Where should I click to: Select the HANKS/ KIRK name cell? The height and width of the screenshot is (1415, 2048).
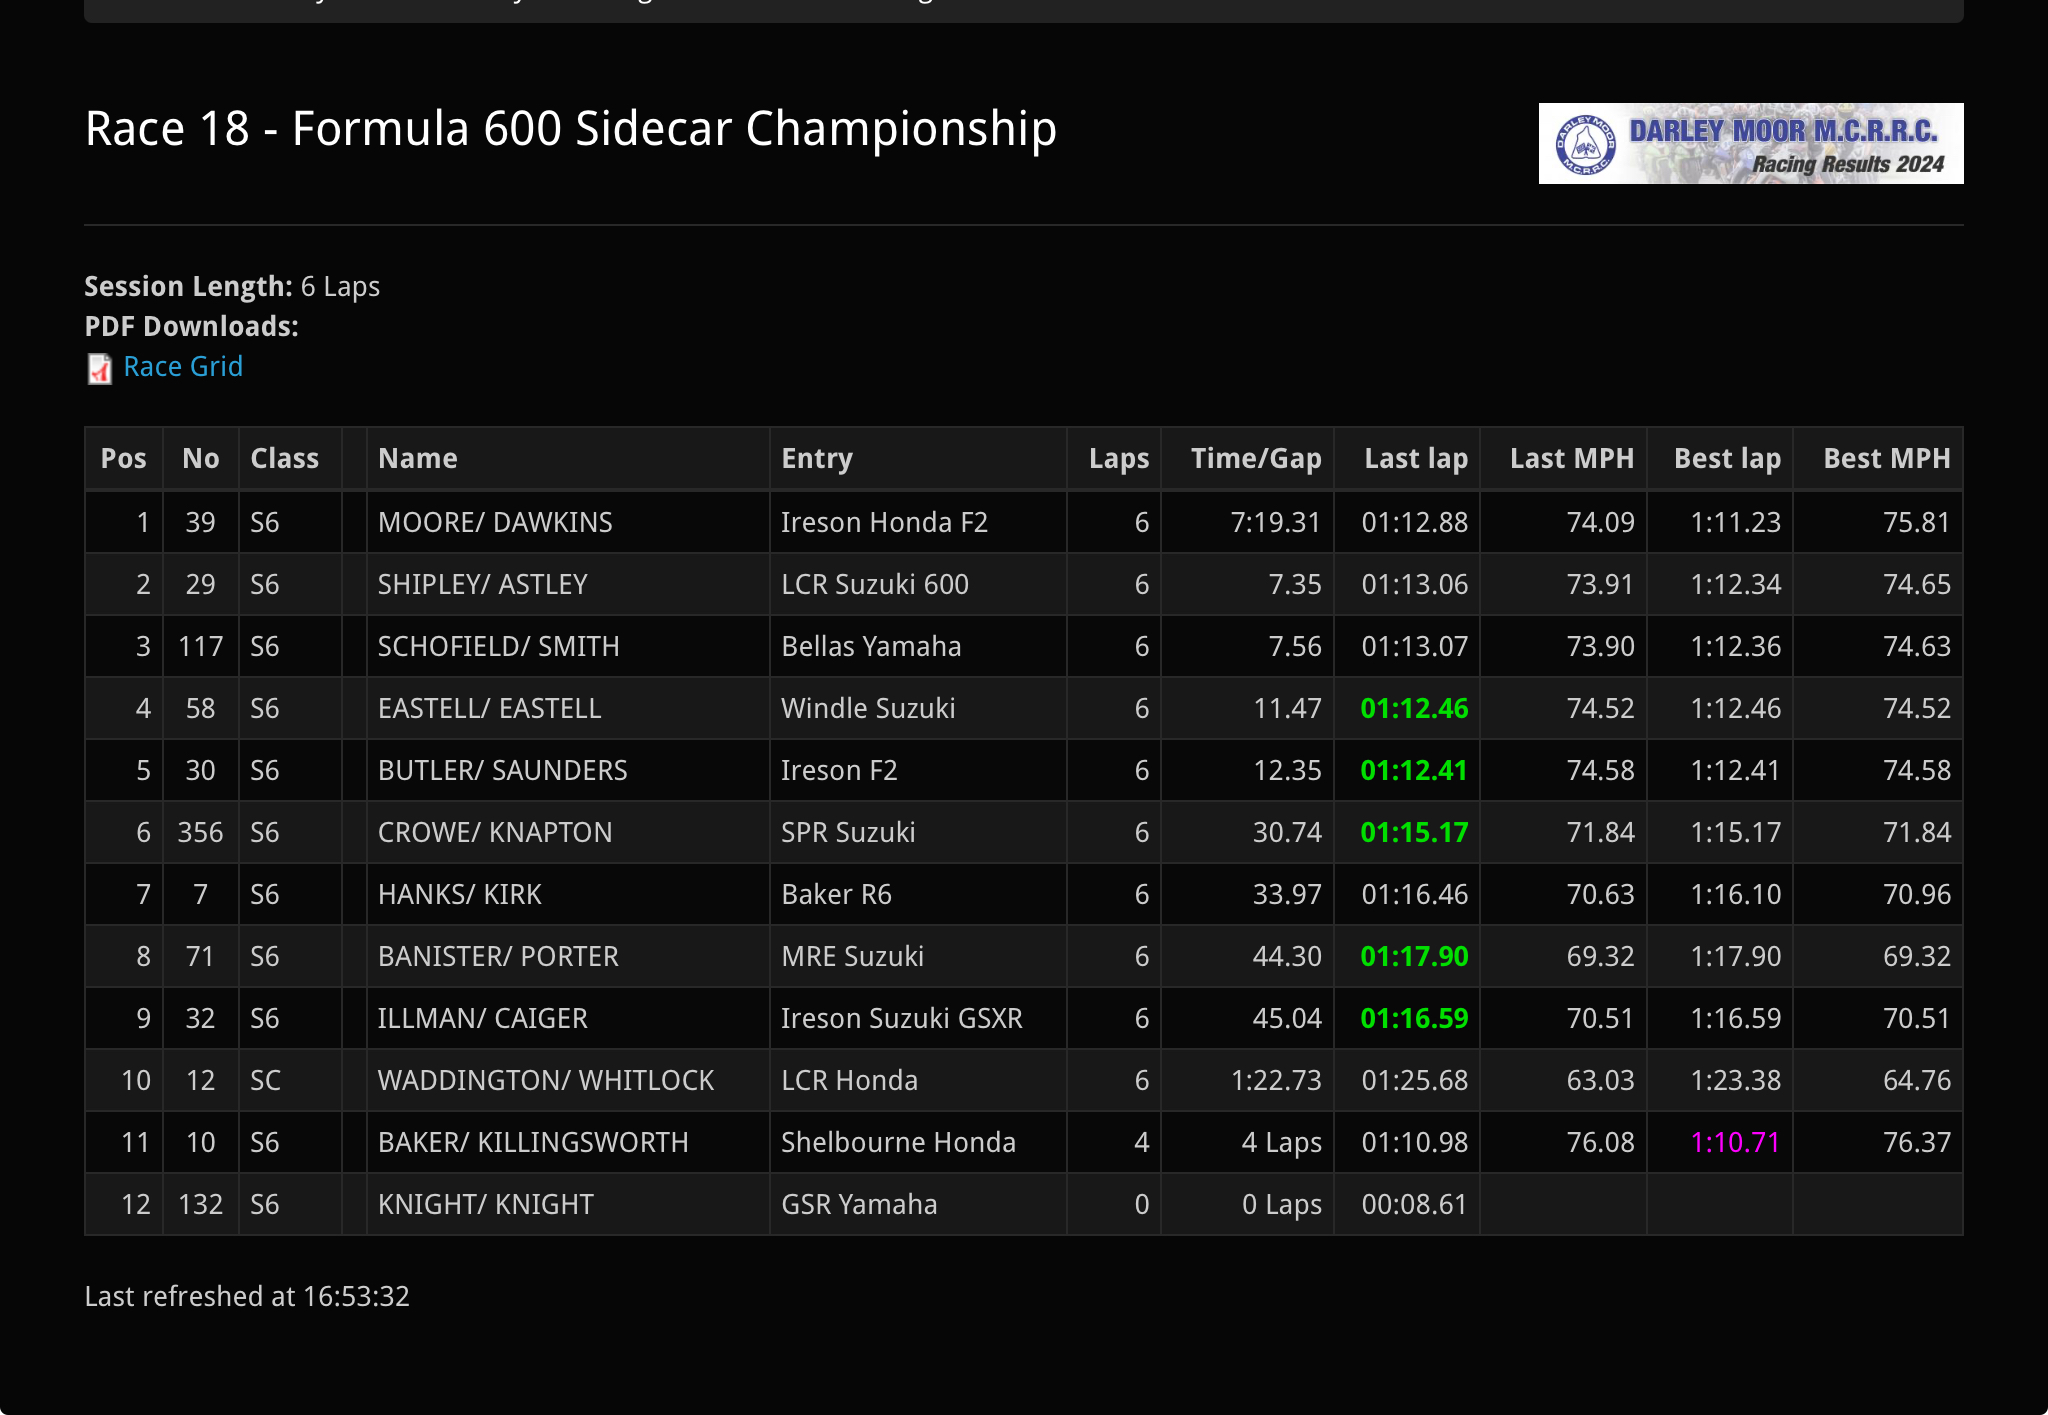[x=568, y=894]
